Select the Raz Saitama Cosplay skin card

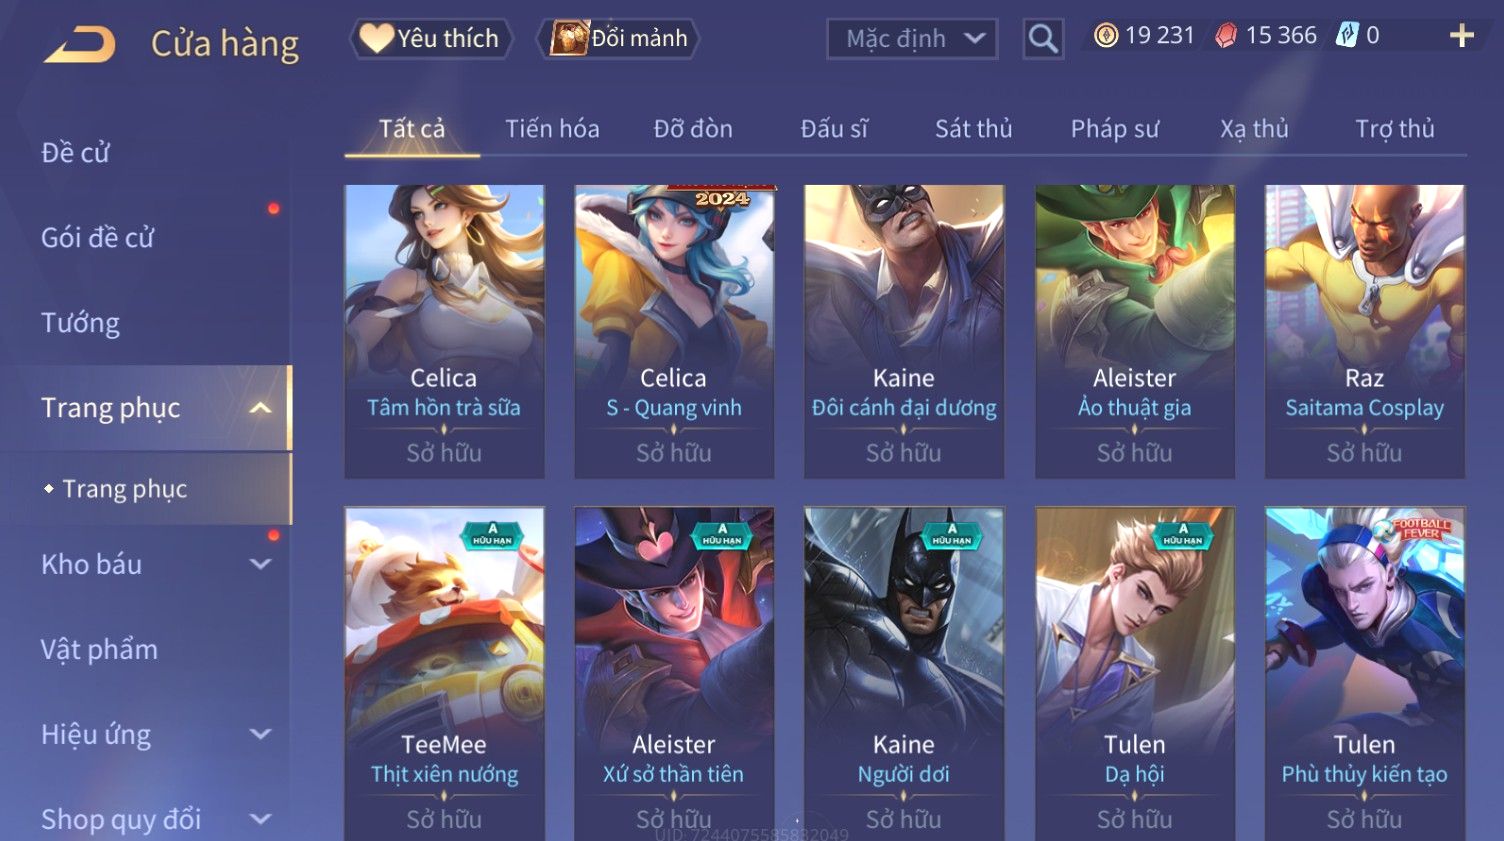1365,331
